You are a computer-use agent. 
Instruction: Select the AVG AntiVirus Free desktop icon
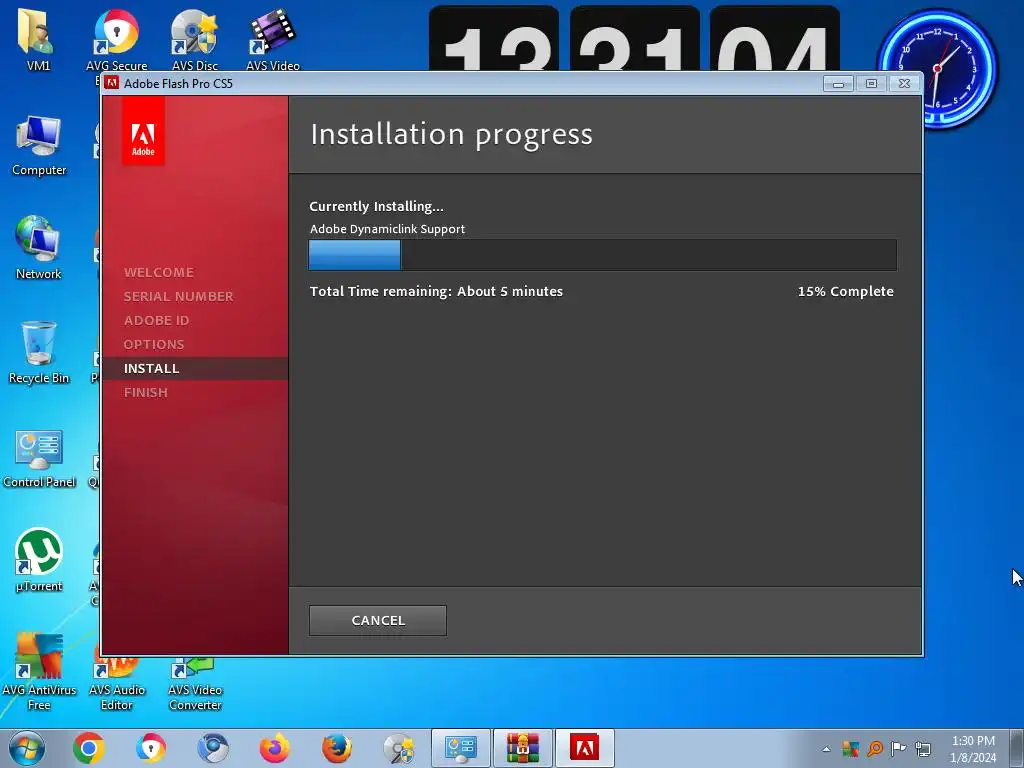pos(39,673)
